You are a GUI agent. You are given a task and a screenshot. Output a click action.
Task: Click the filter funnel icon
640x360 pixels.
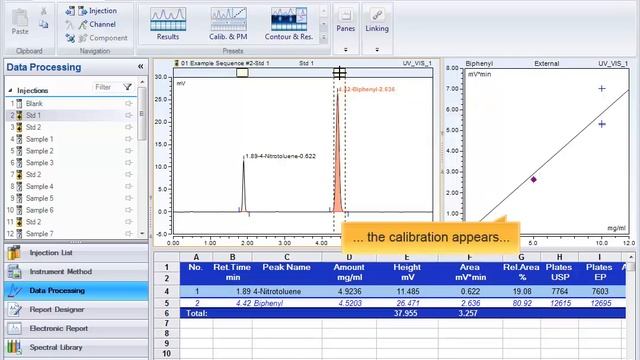pyautogui.click(x=127, y=87)
